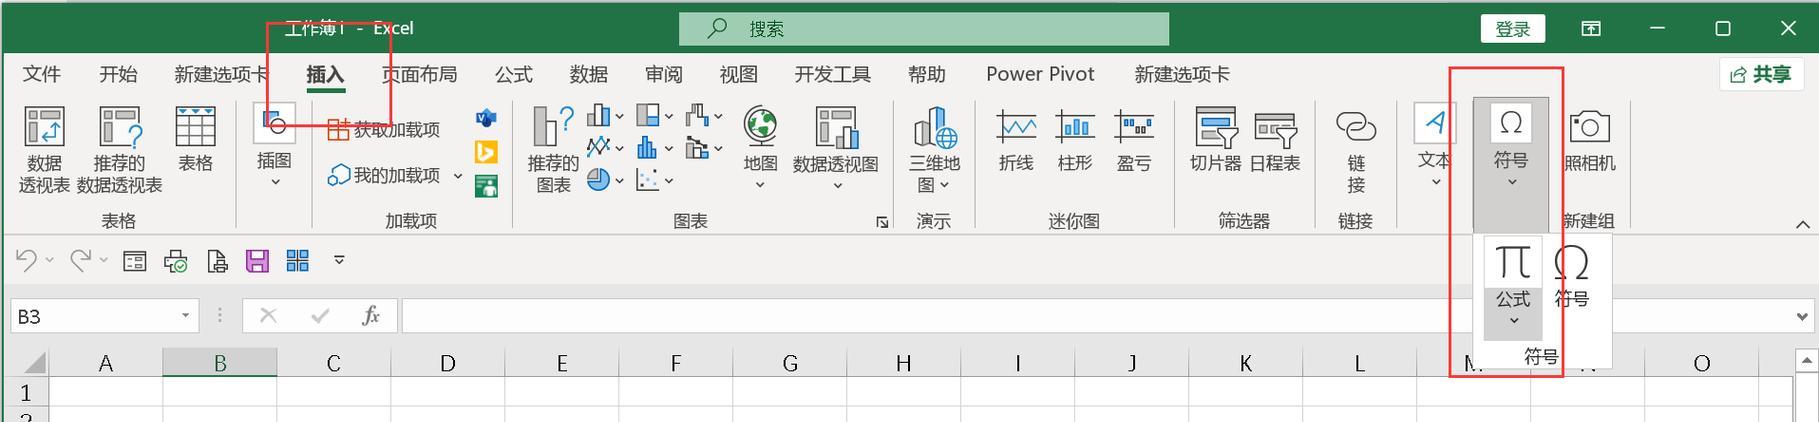Click the purple Save icon
1819x422 pixels.
(x=257, y=262)
